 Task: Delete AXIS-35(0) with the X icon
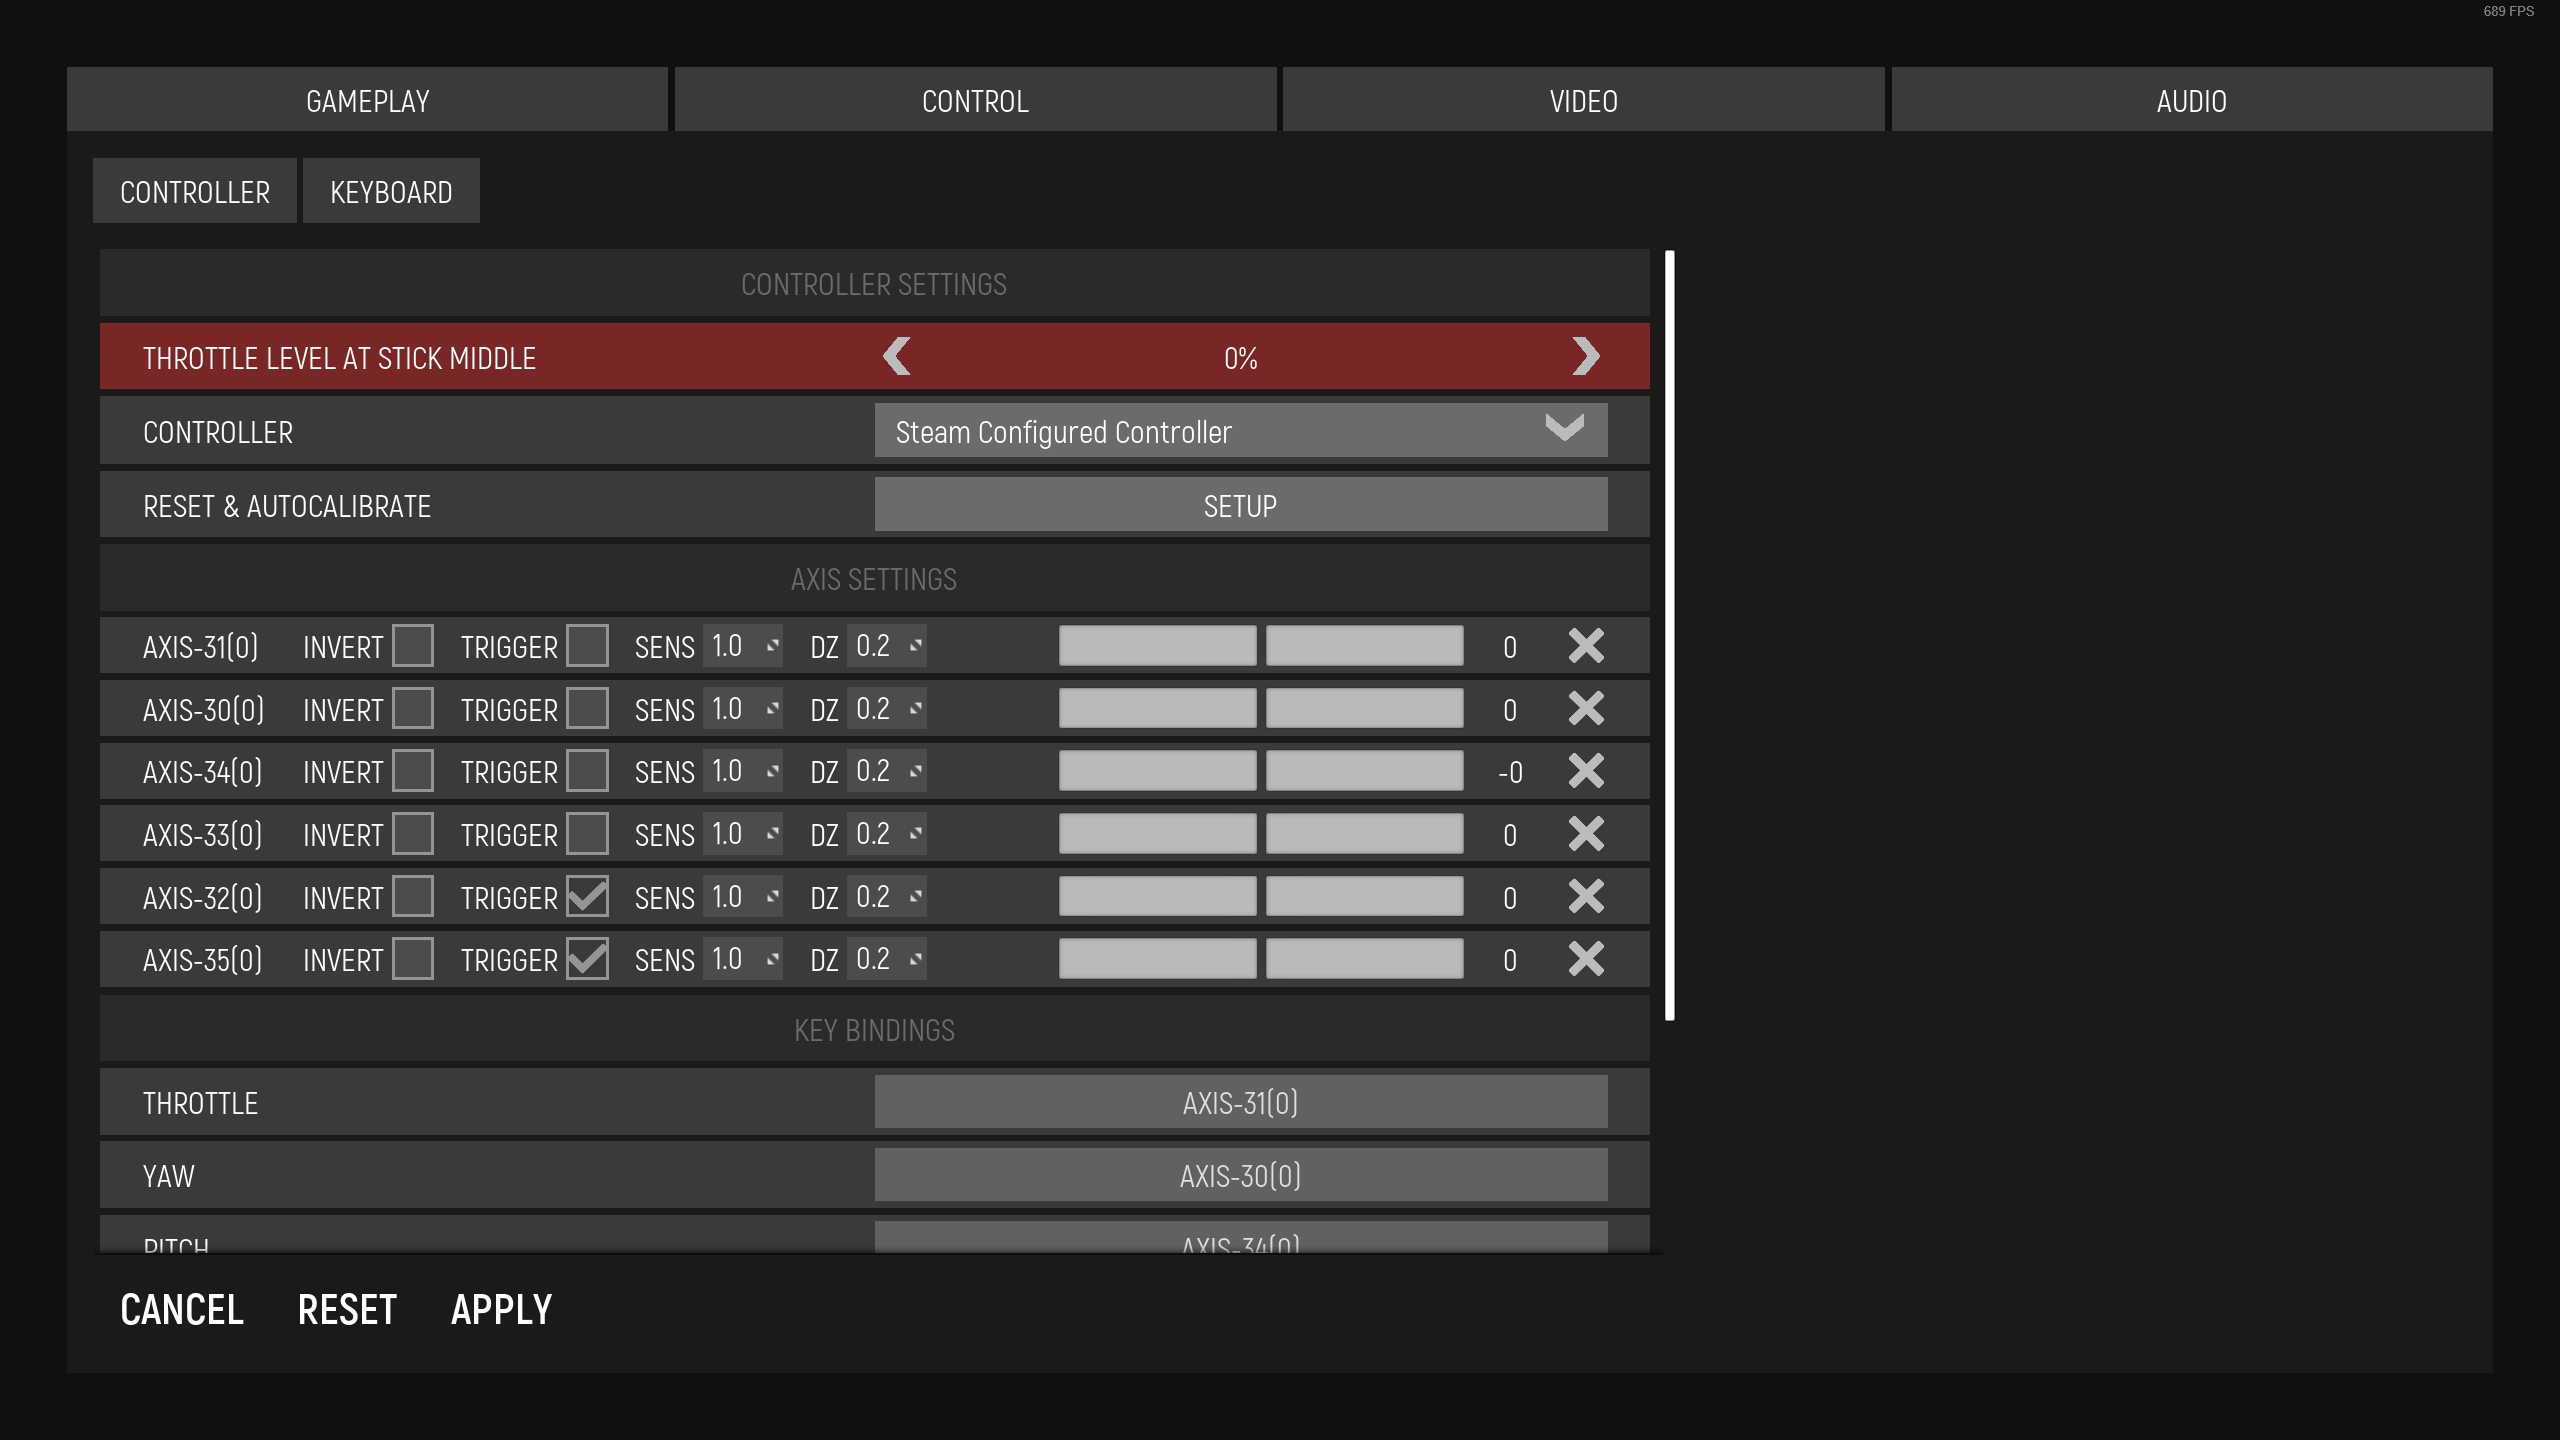click(x=1586, y=959)
